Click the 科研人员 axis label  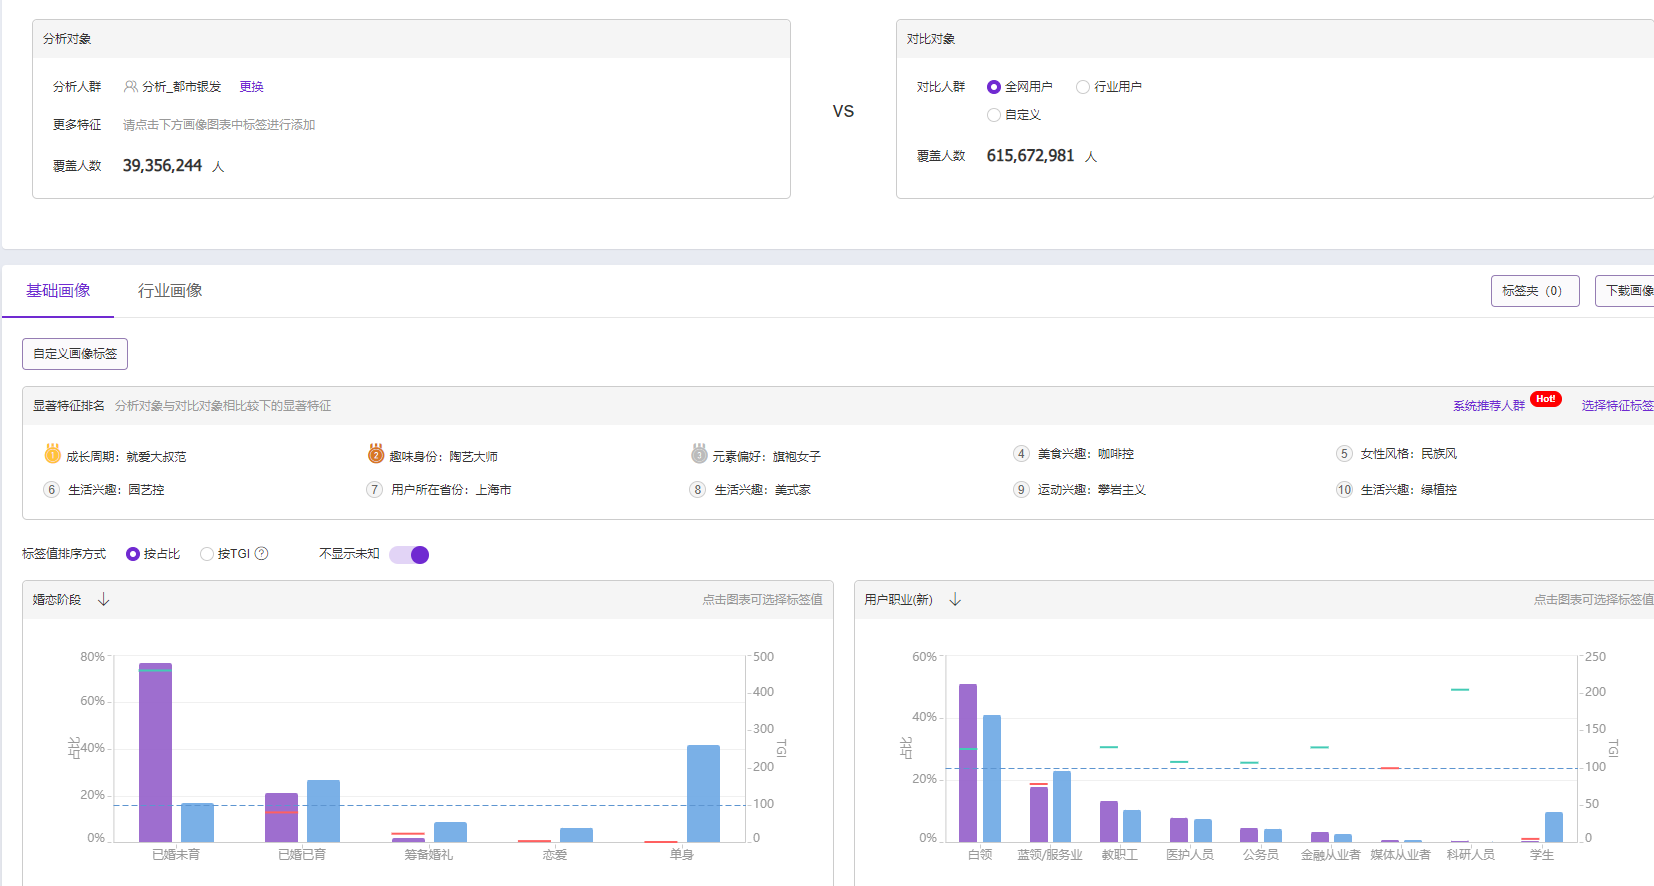point(1471,855)
